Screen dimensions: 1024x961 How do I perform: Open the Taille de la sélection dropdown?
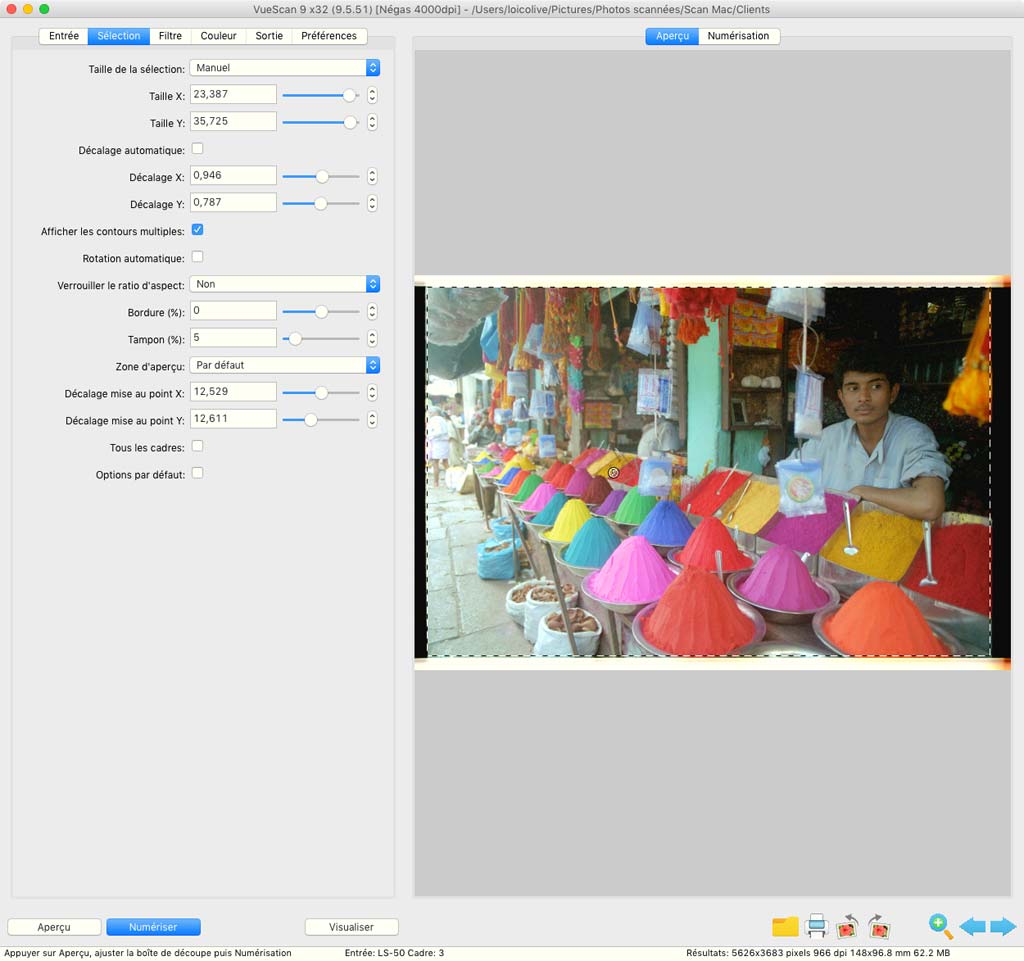pos(285,68)
